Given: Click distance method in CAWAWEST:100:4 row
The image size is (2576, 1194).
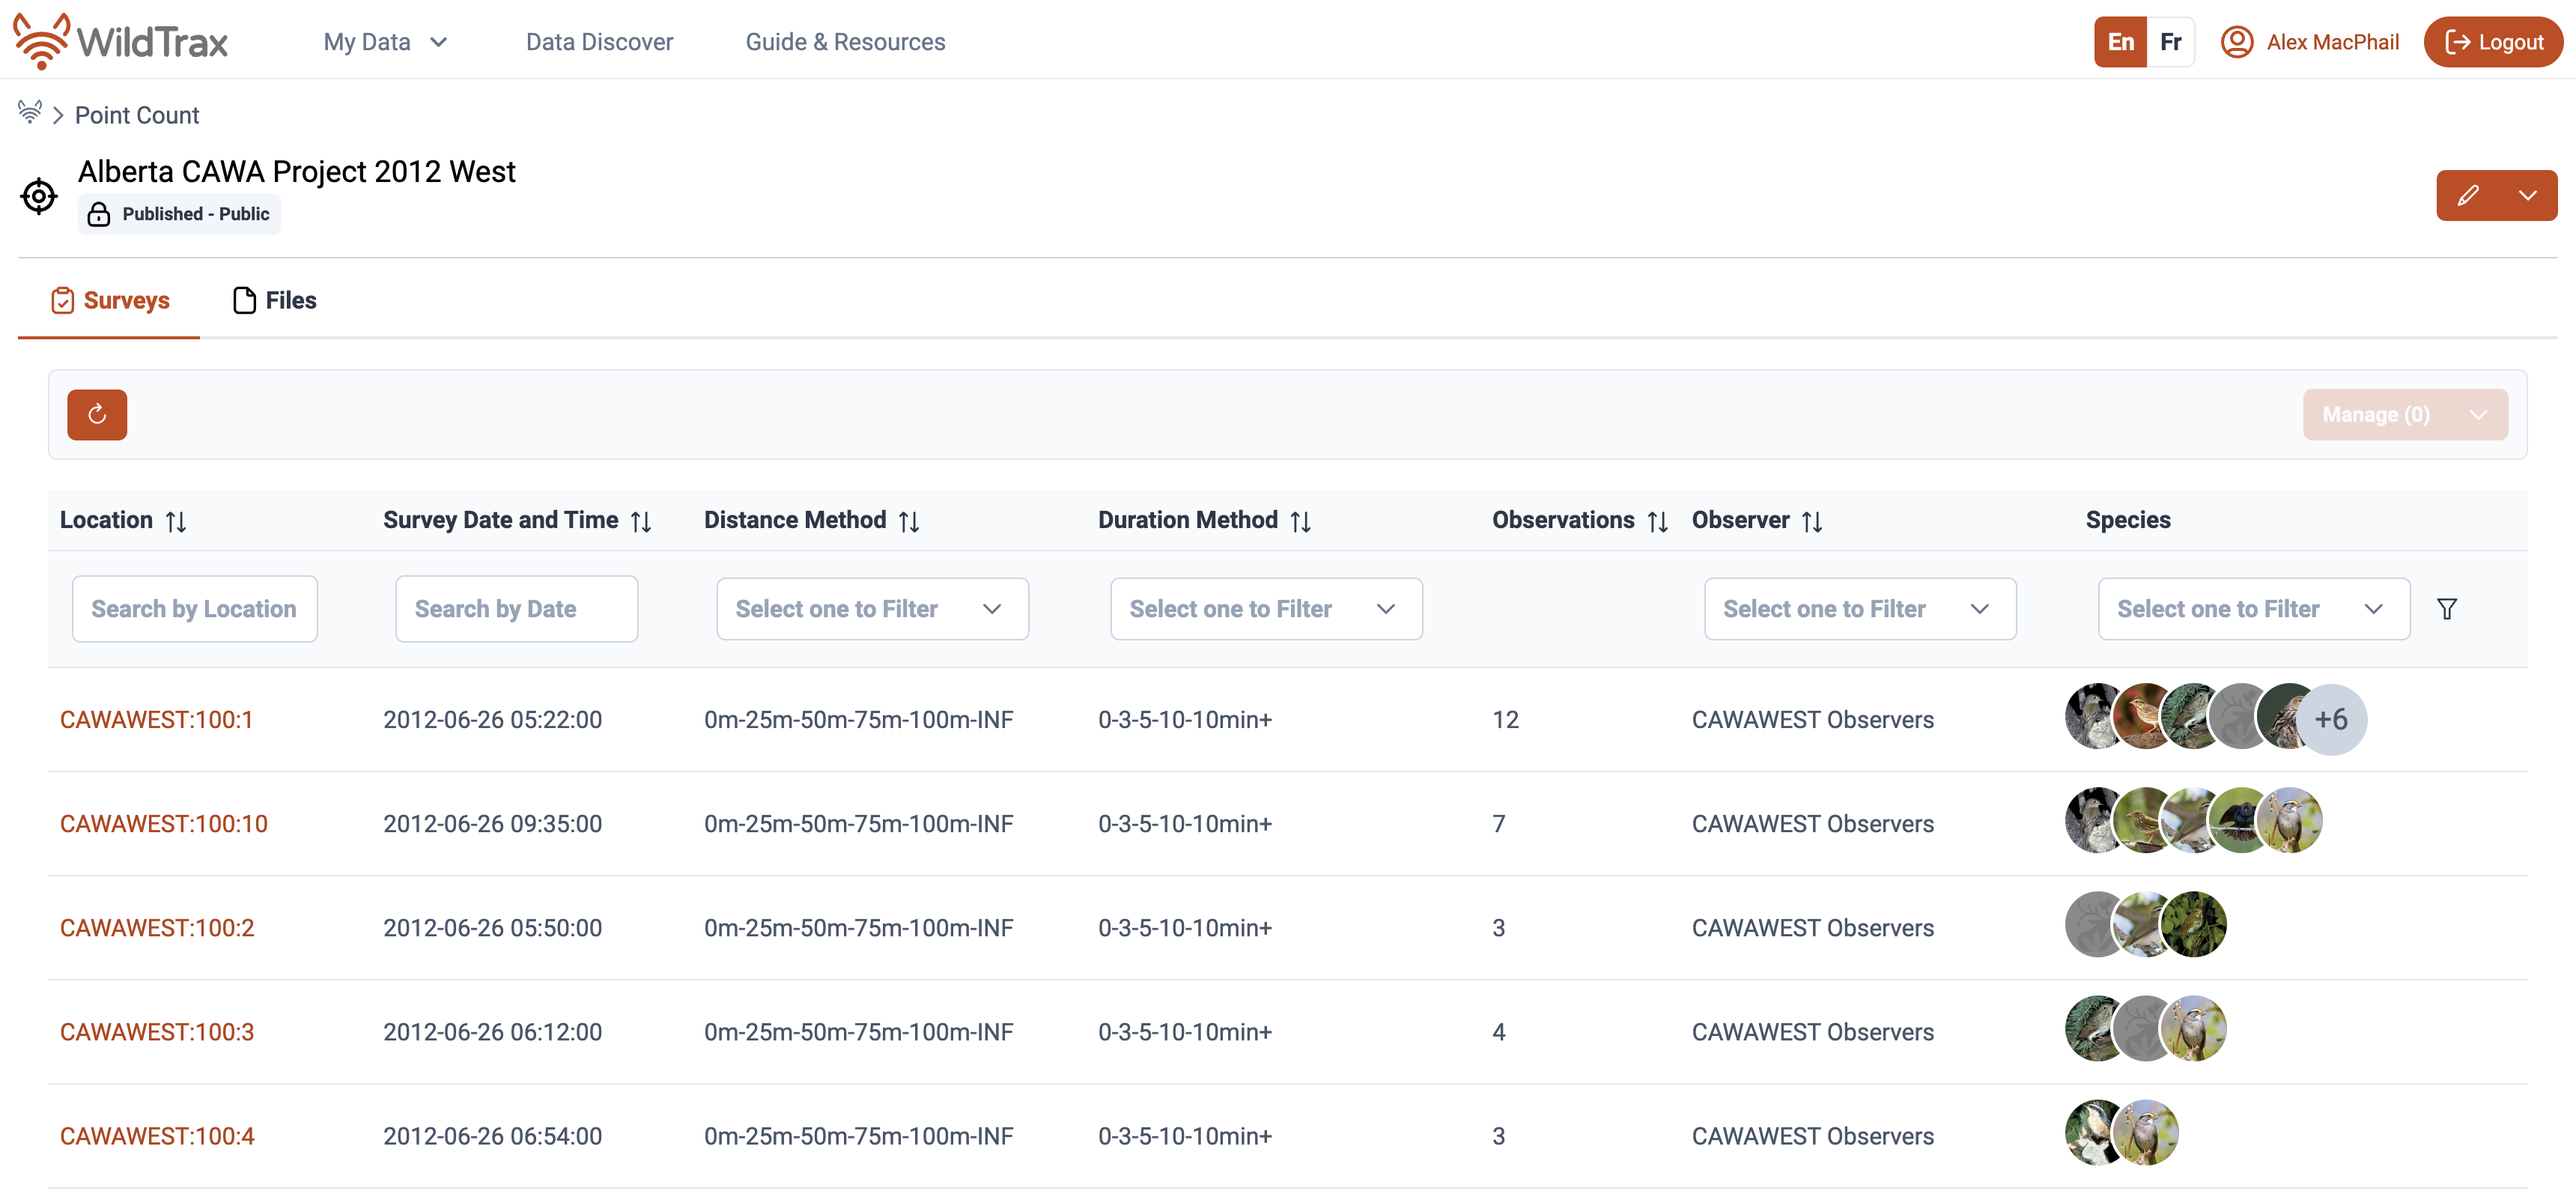Looking at the screenshot, I should click(858, 1135).
